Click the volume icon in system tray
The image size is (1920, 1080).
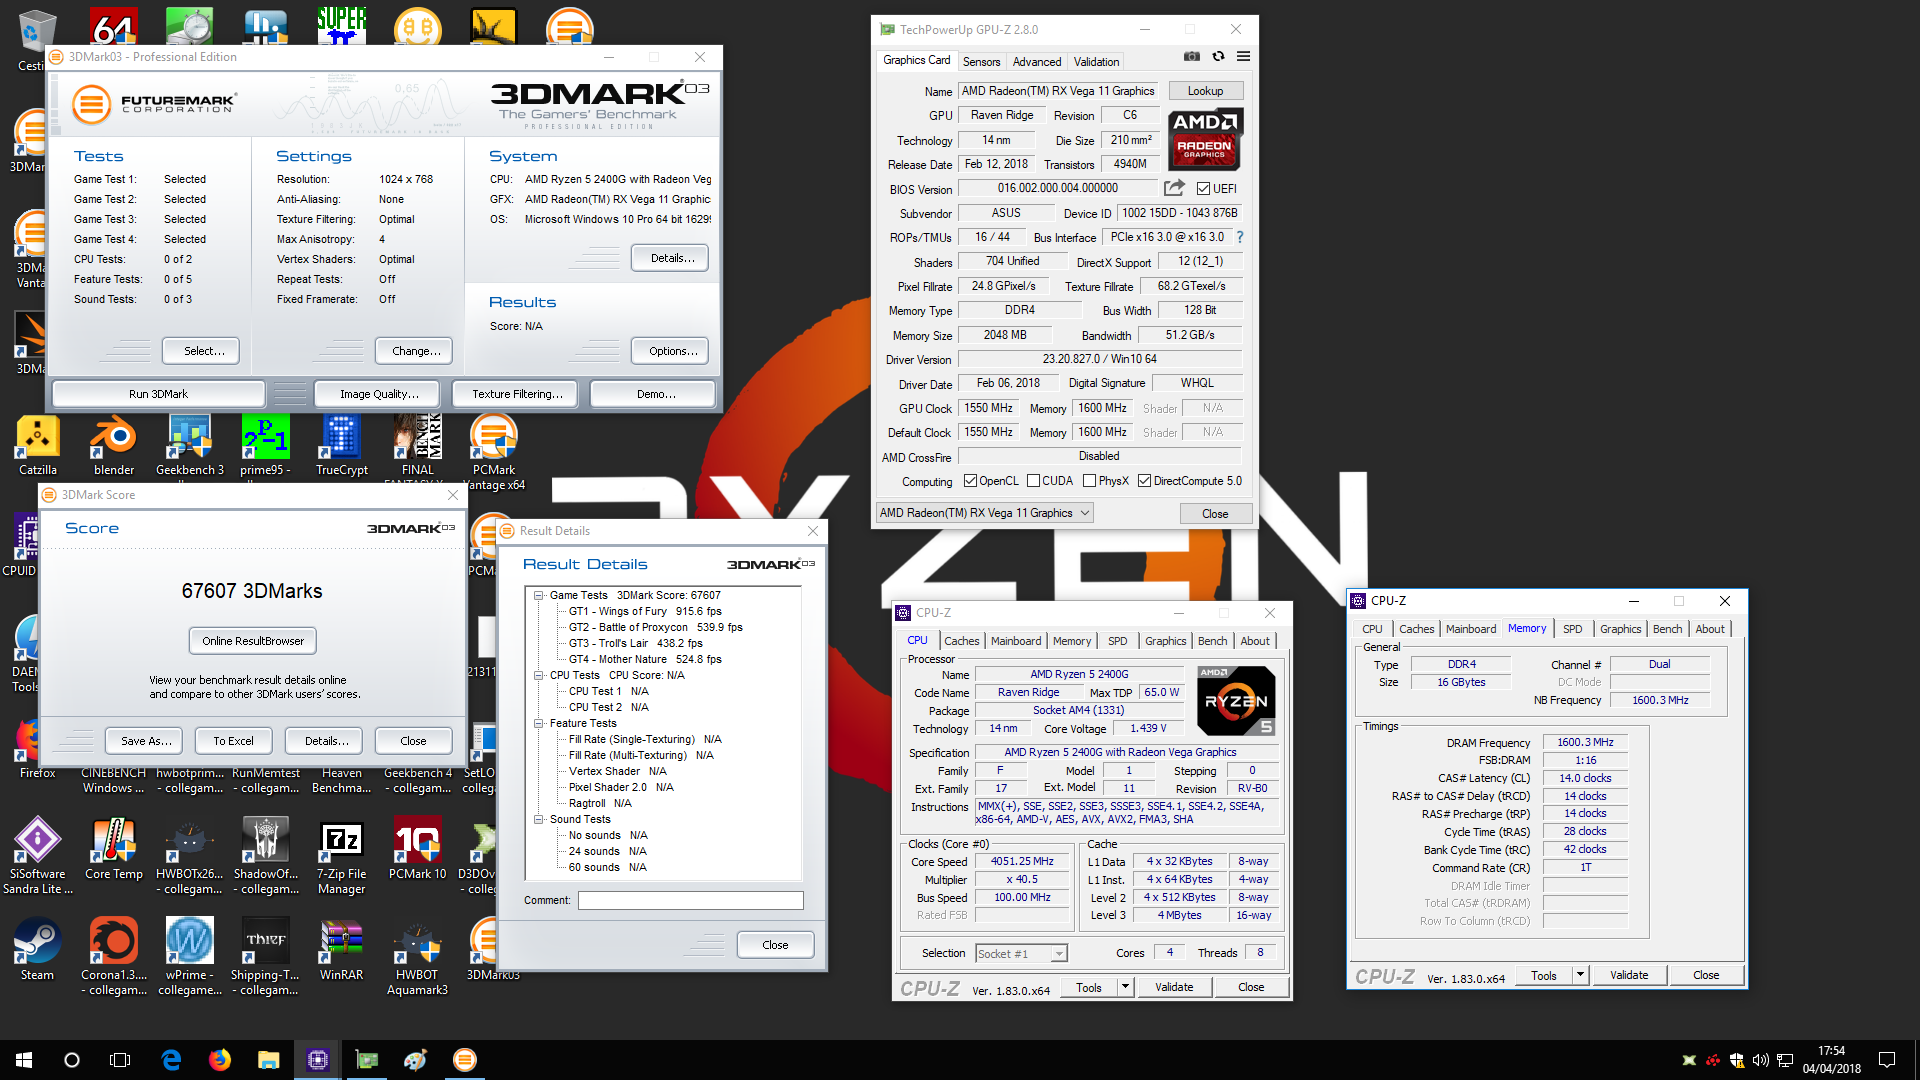[x=1760, y=1060]
